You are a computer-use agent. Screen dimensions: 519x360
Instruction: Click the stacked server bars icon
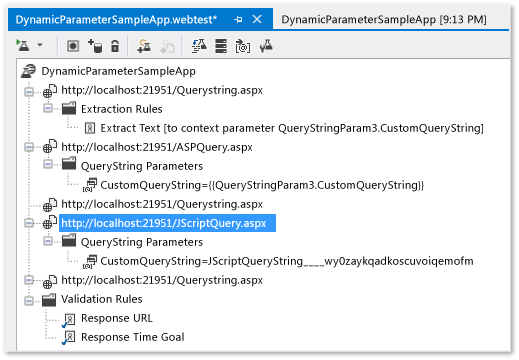221,46
